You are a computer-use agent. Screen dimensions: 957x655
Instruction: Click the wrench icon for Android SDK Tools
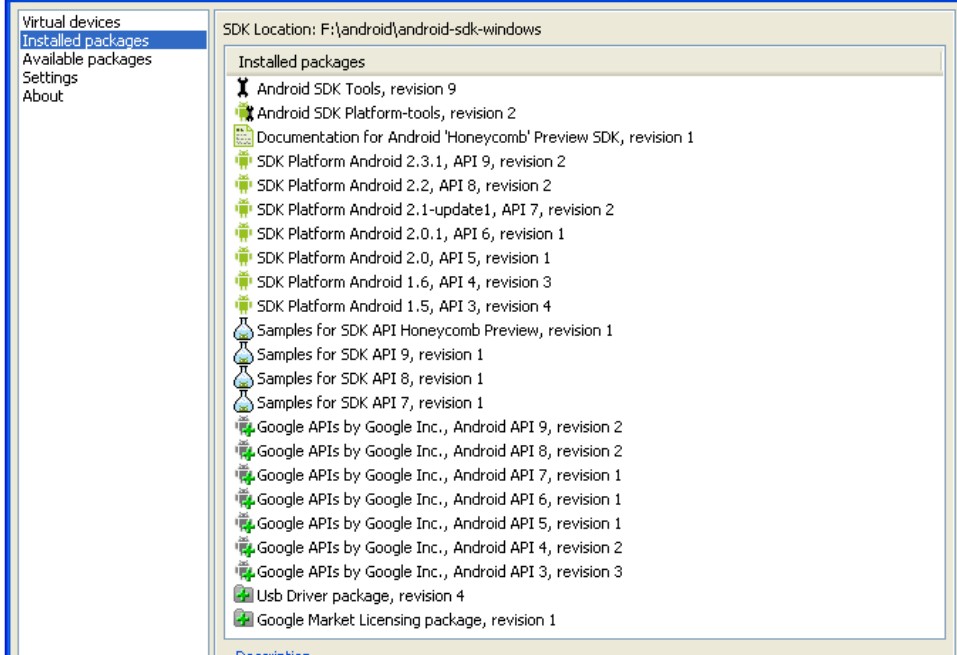[x=243, y=89]
